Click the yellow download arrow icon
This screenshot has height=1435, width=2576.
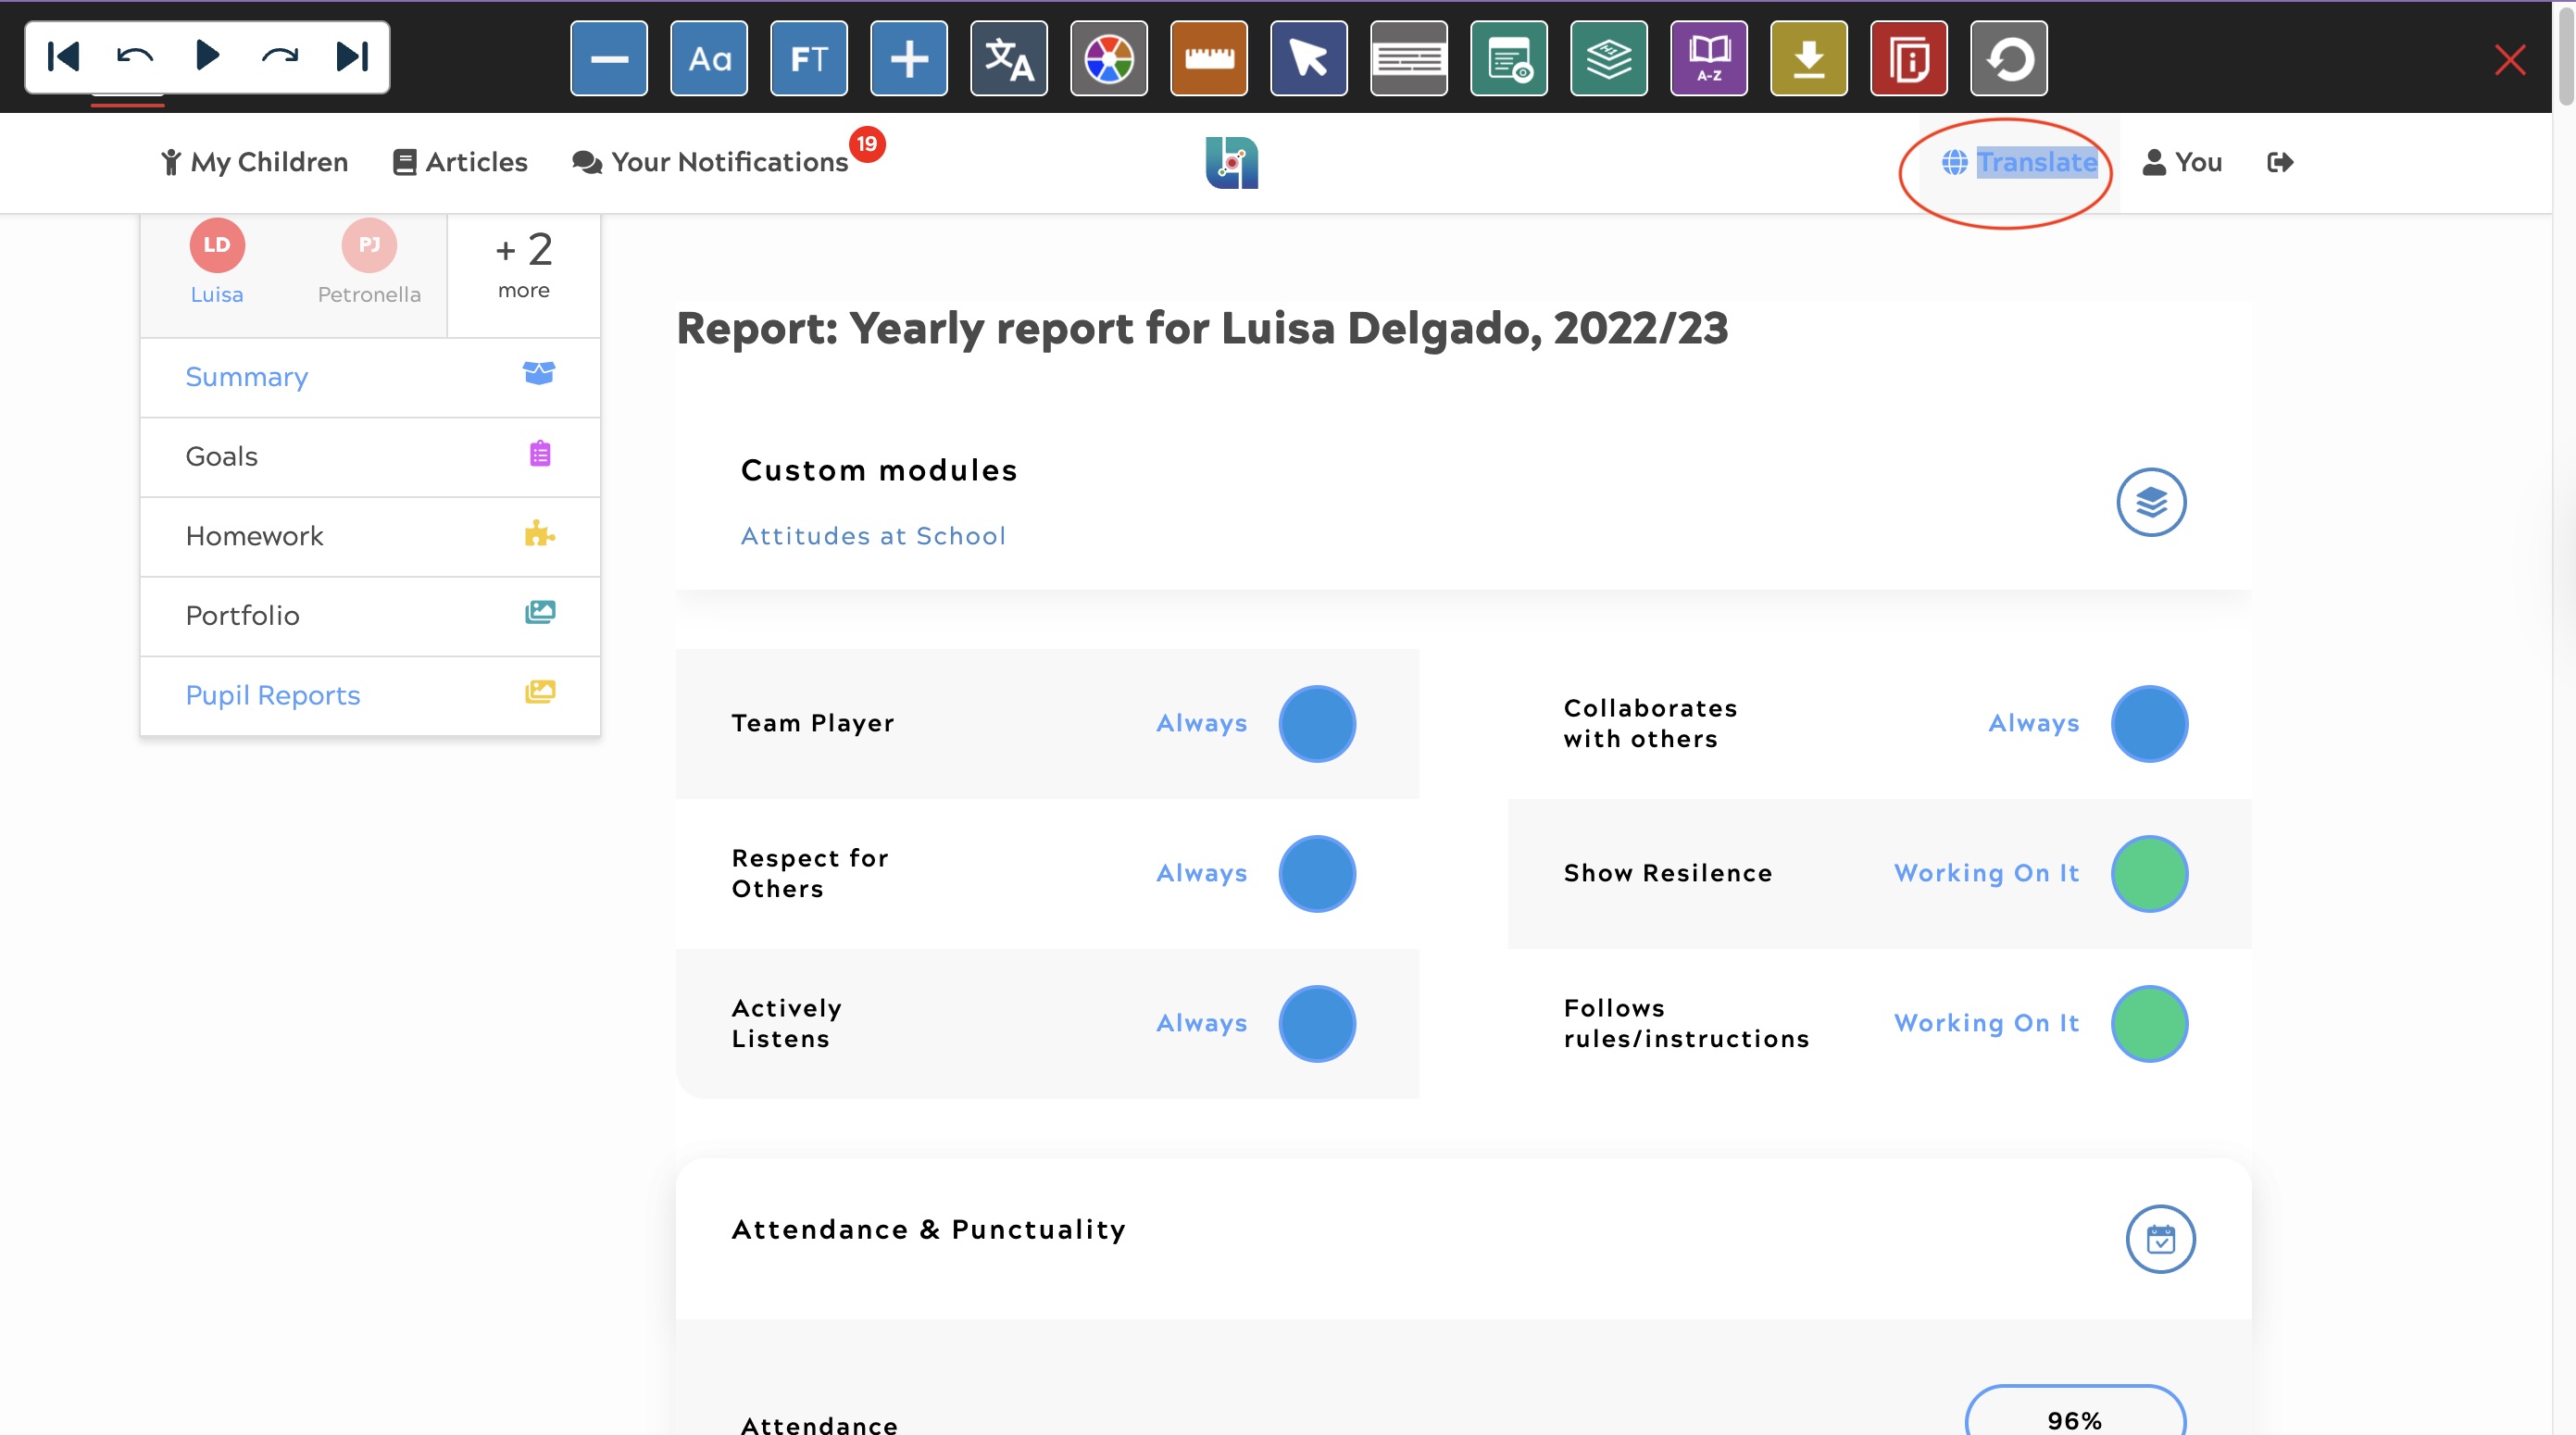[x=1808, y=58]
